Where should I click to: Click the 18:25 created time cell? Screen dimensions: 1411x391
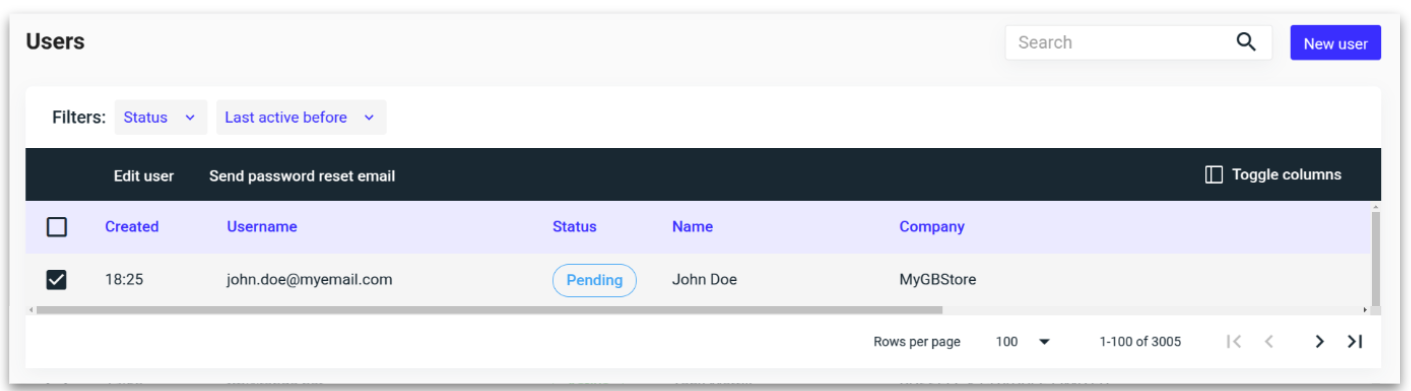point(124,280)
